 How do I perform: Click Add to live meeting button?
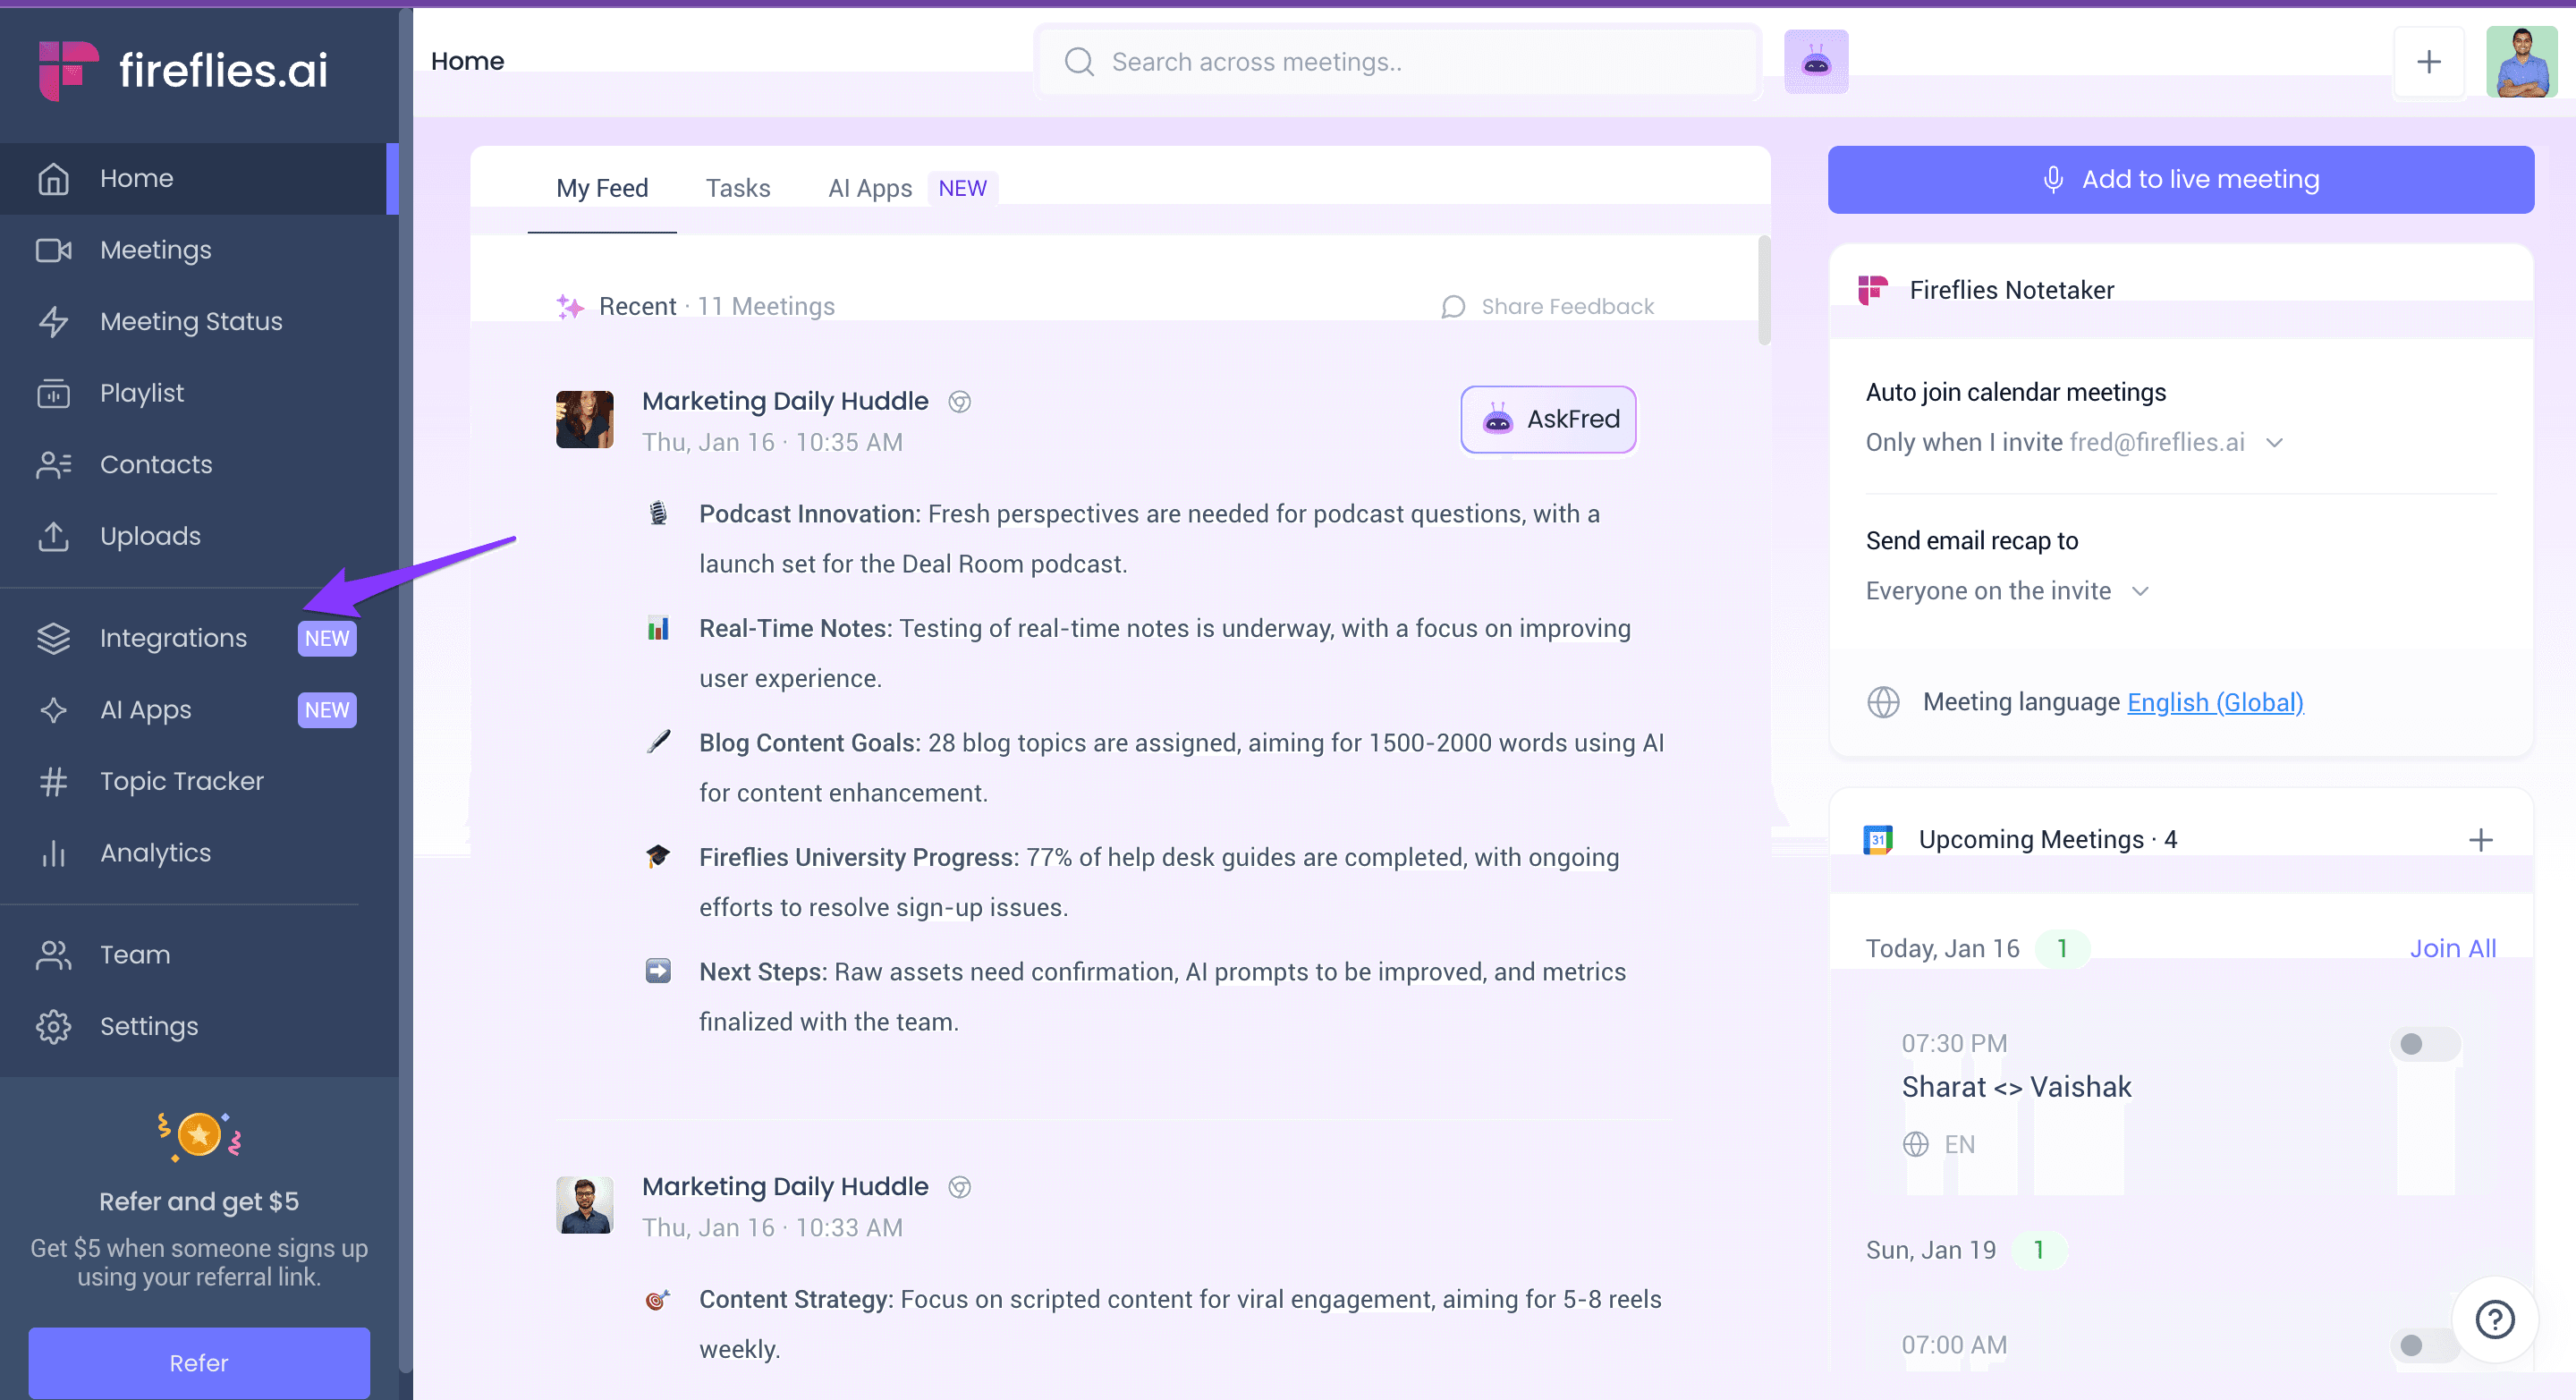coord(2180,179)
